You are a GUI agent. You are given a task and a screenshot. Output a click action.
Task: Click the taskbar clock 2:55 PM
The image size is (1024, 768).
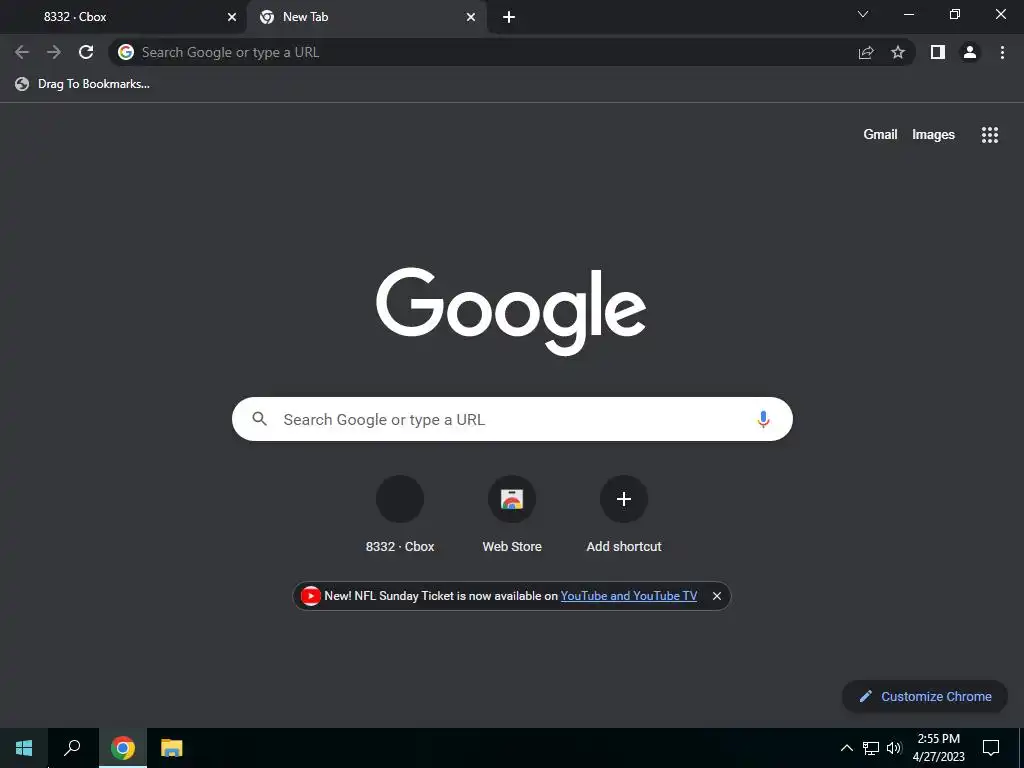click(938, 748)
